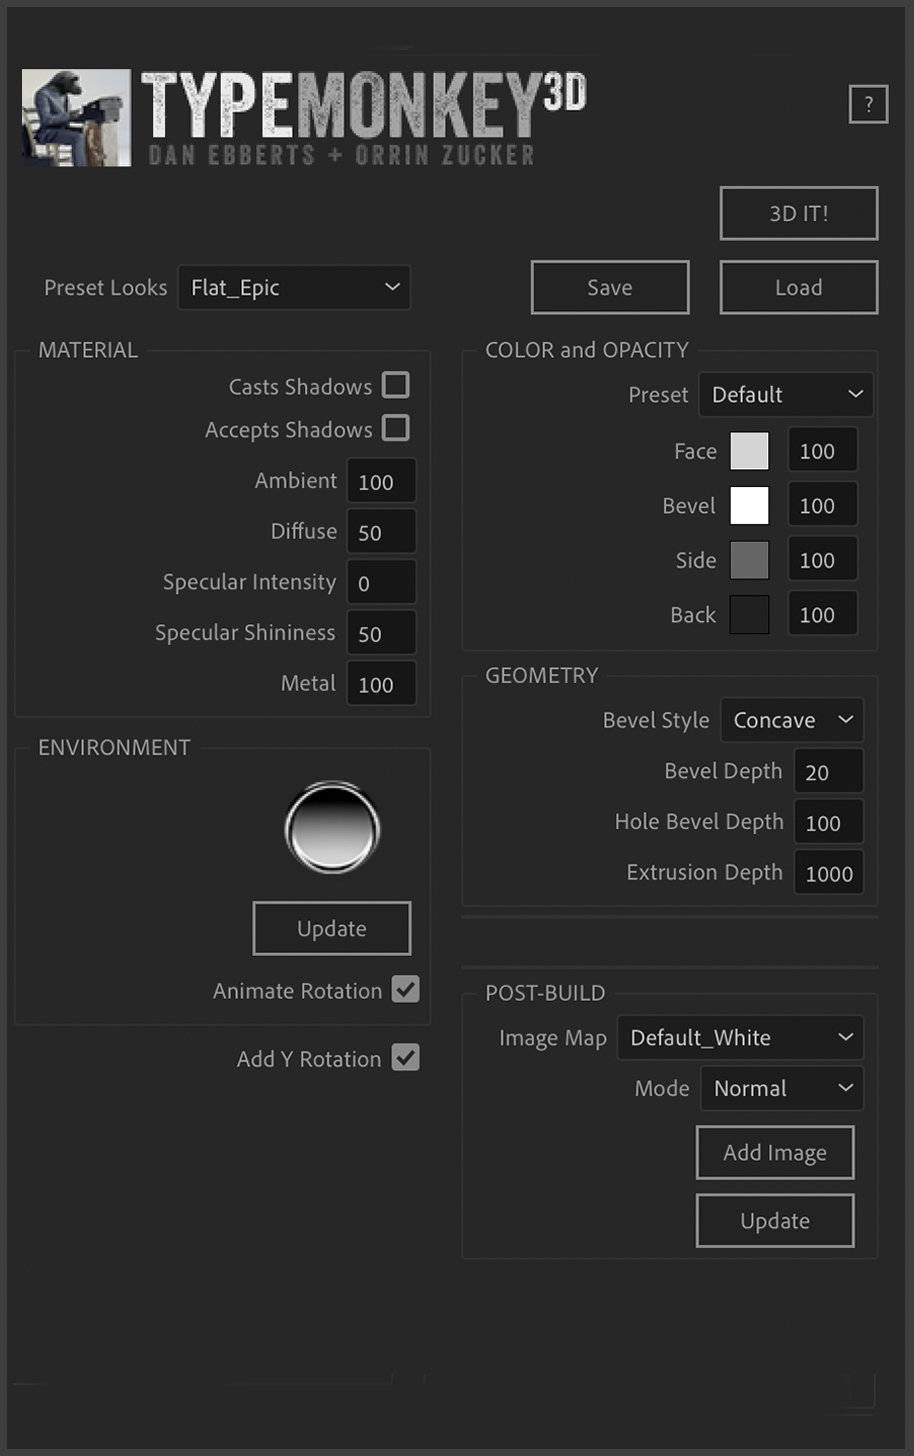Change the Bevel Style from Concave
914x1456 pixels.
[x=791, y=719]
